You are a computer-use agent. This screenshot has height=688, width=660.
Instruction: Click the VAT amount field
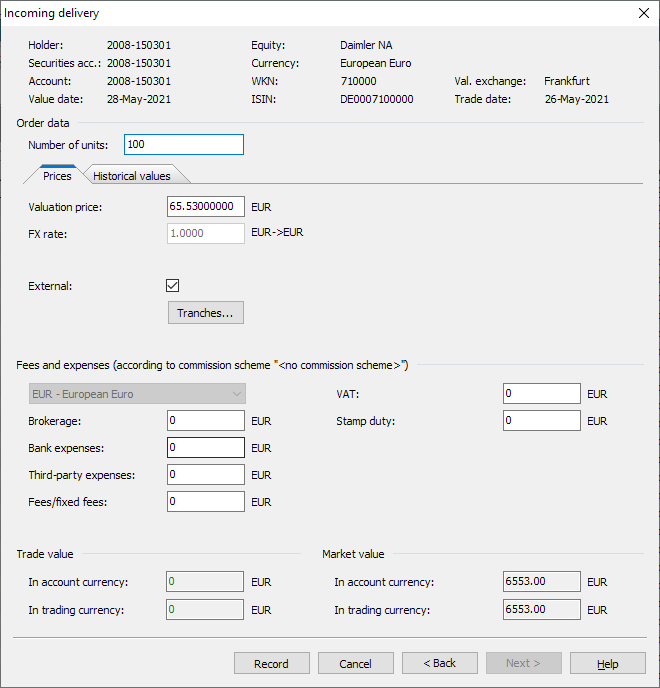tap(541, 394)
